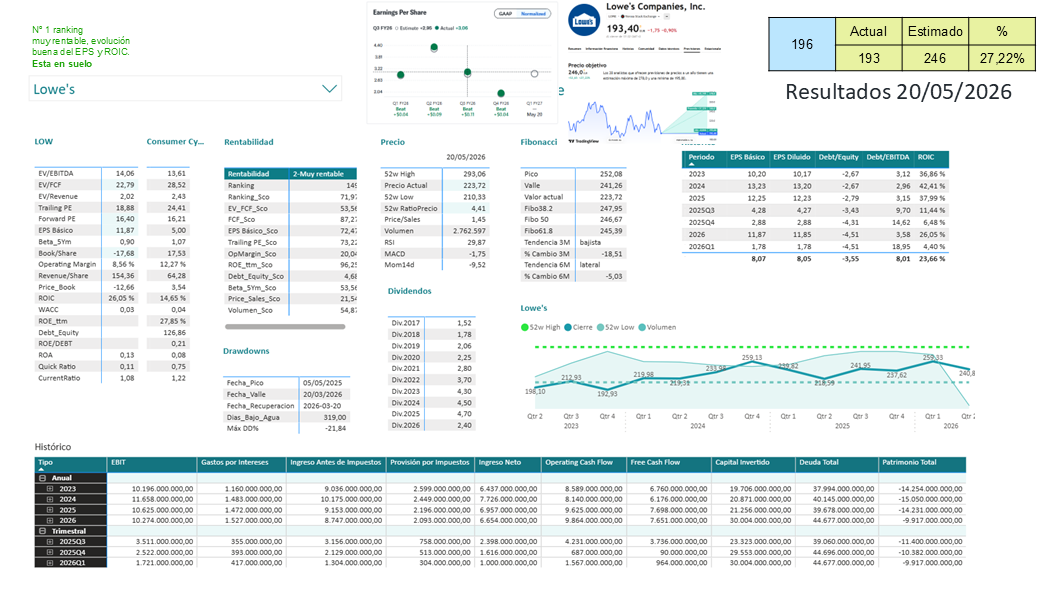Screen dimensions: 1058x595
Task: Click the RSI value 29,87
Action: pyautogui.click(x=476, y=242)
